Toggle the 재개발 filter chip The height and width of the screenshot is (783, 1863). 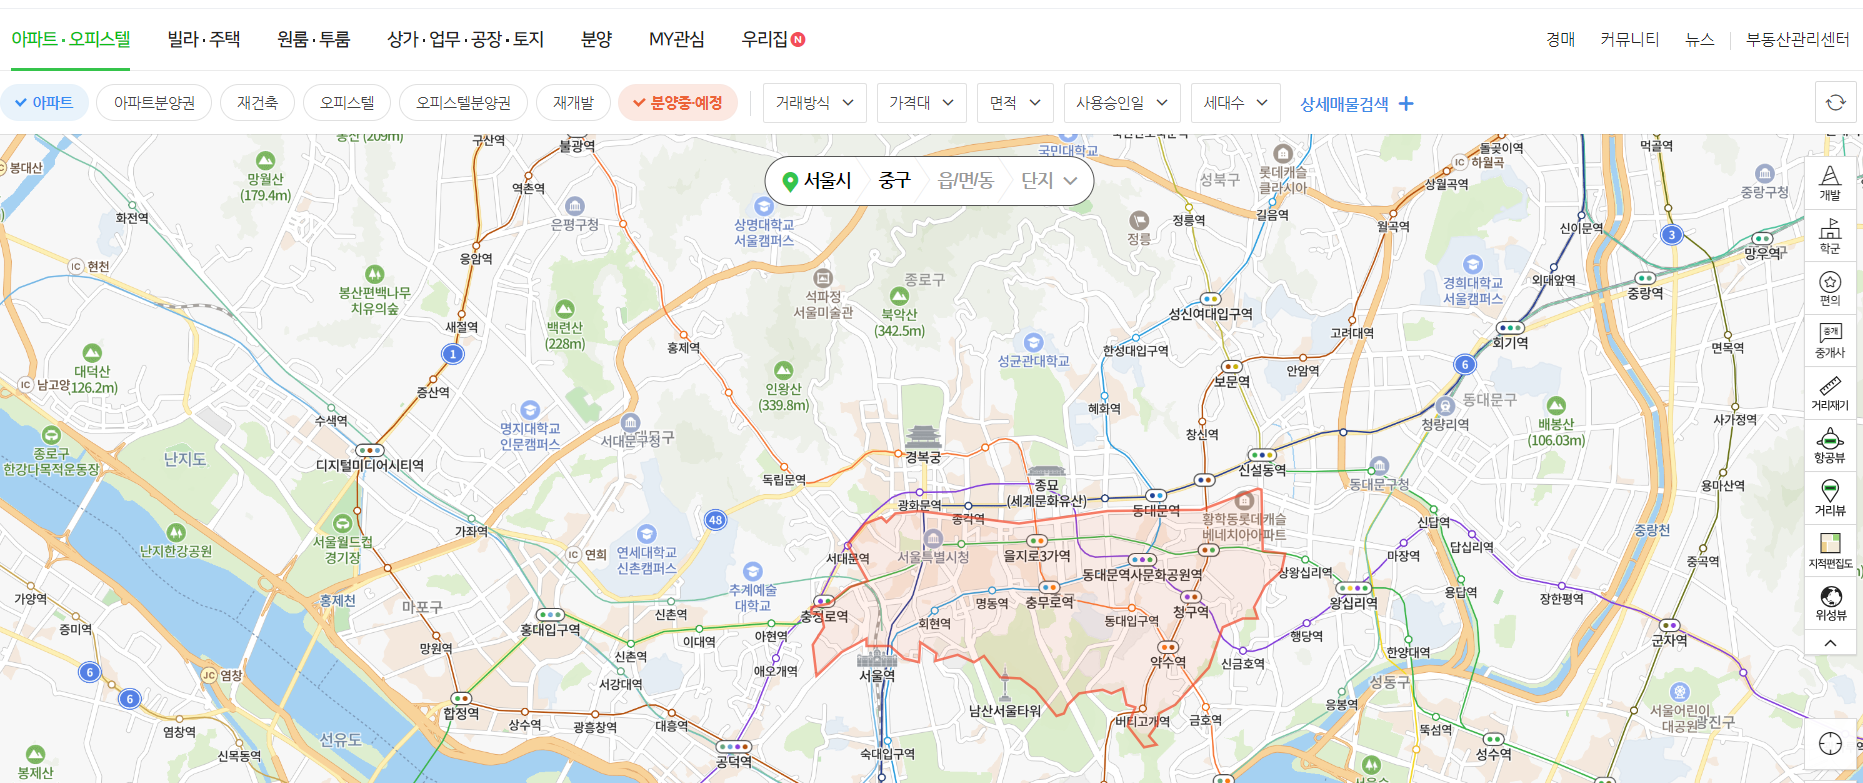point(573,103)
